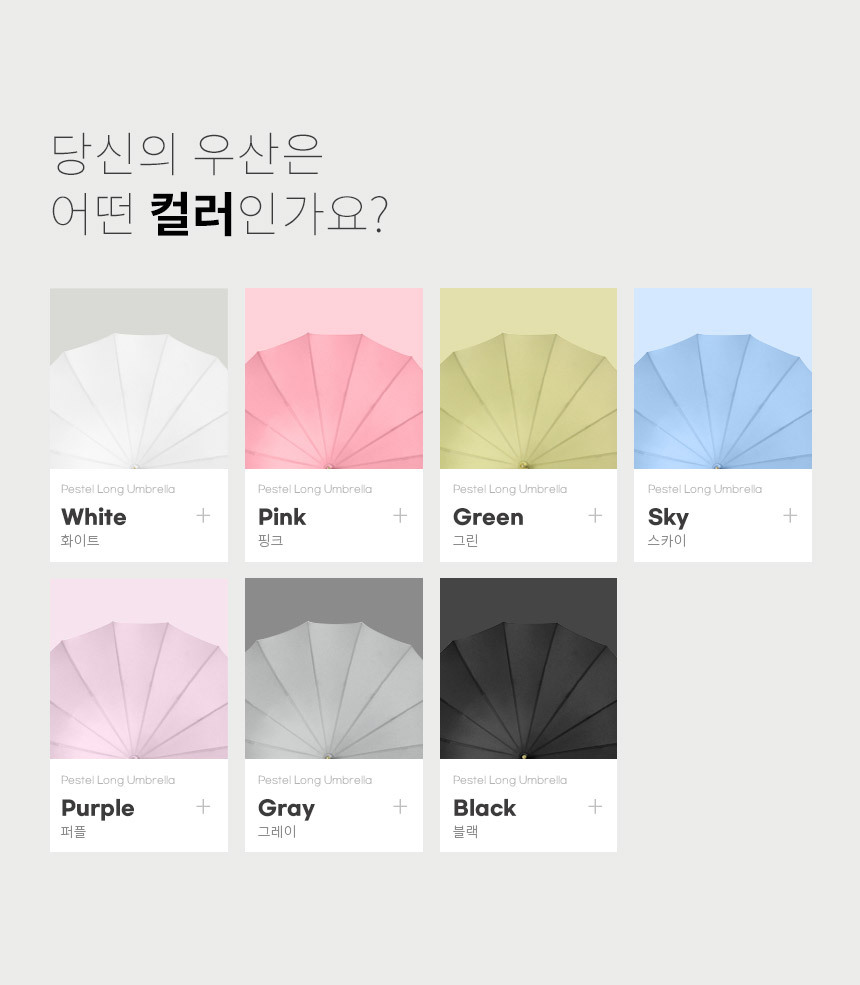This screenshot has height=985, width=860.
Task: Select the pink umbrella image
Action: [334, 378]
